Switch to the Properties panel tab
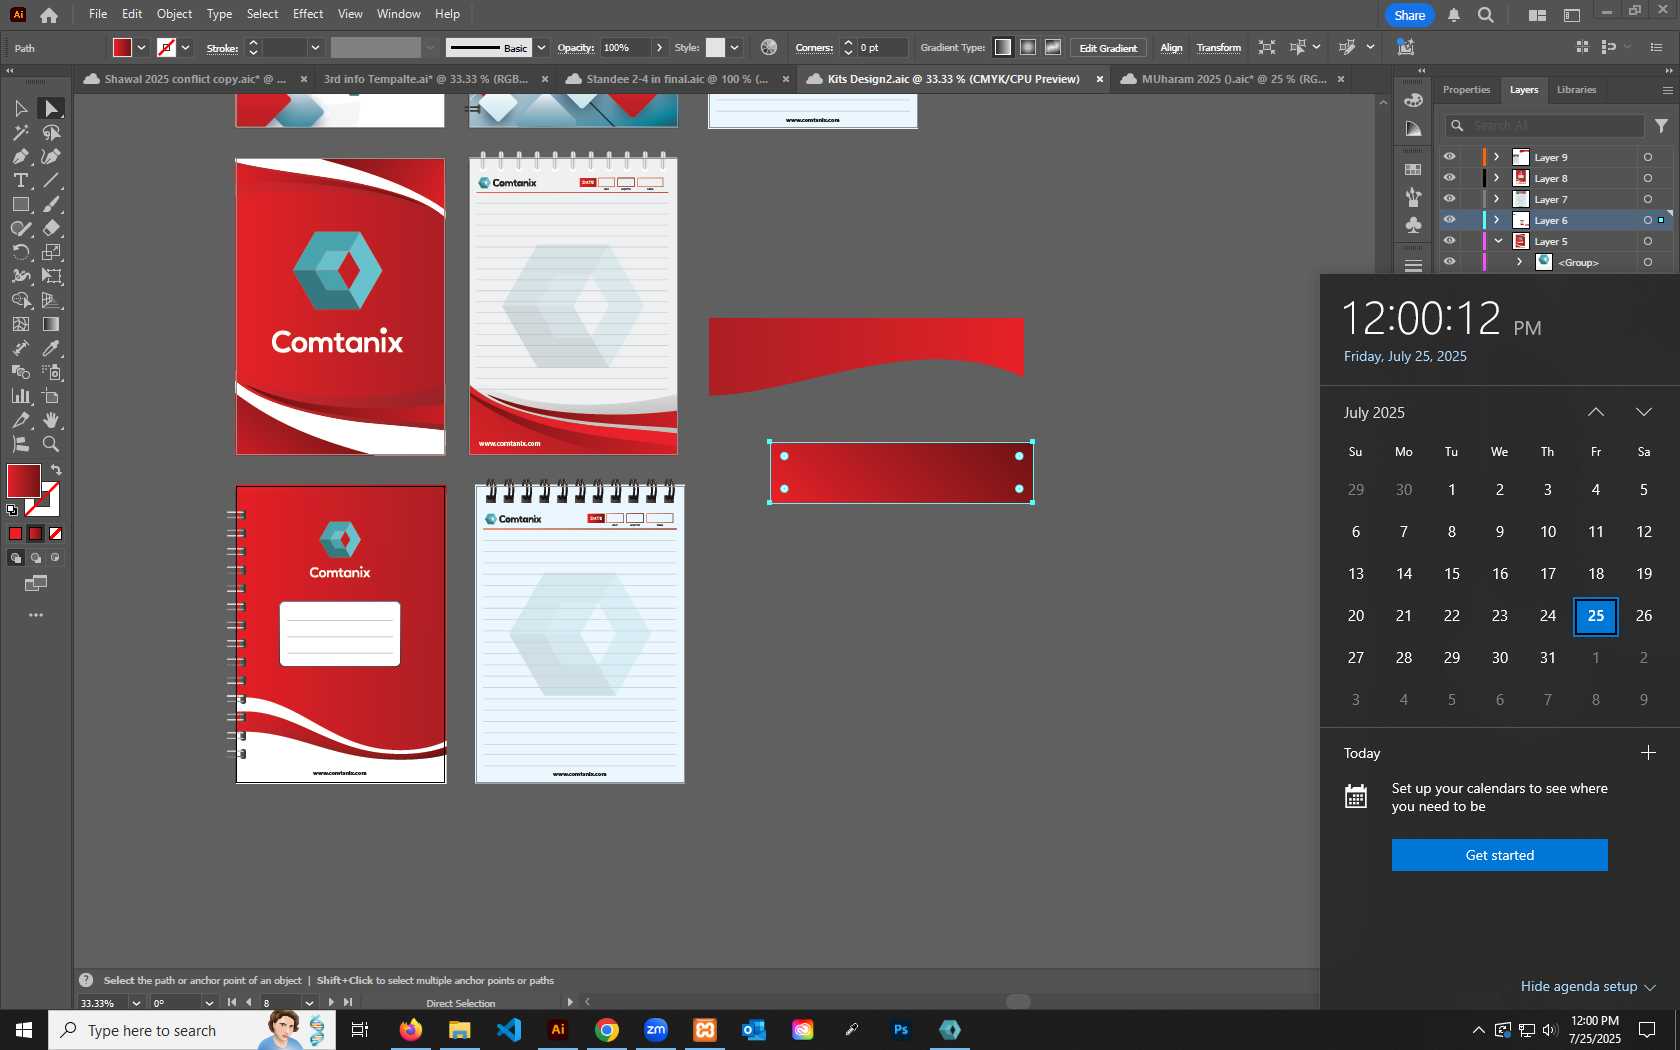1680x1050 pixels. (1466, 90)
